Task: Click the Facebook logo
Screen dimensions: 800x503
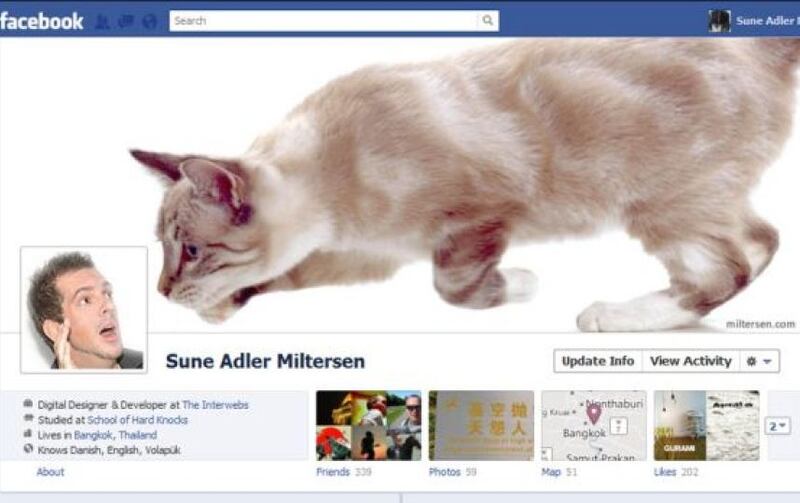Action: (41, 21)
